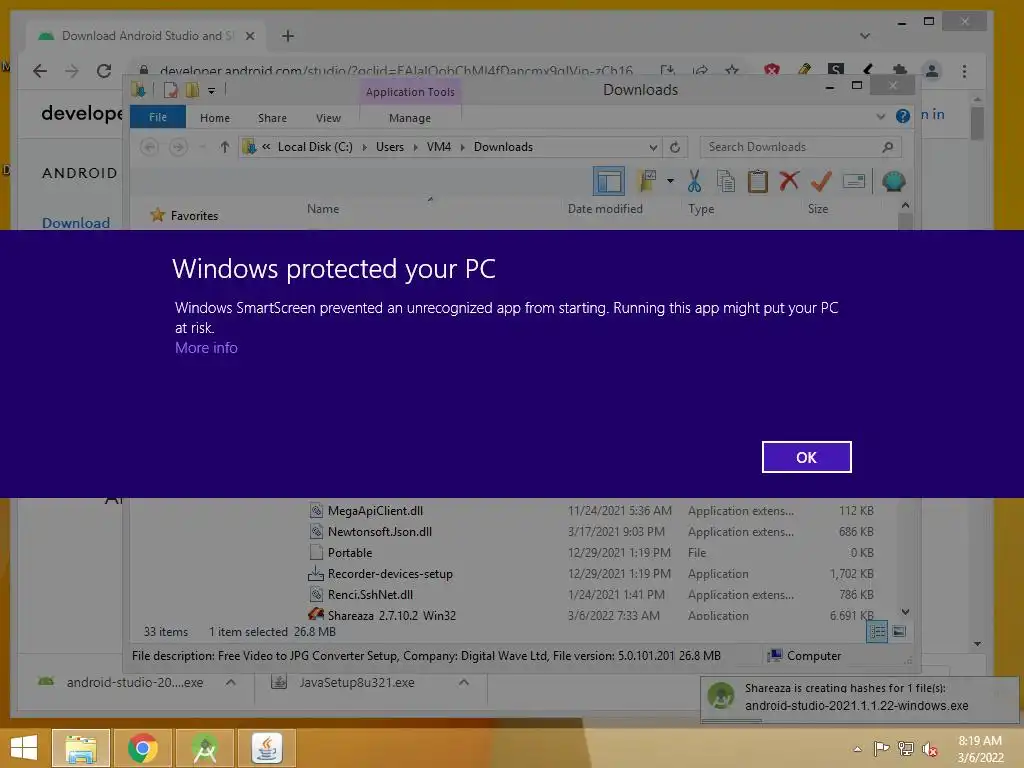The width and height of the screenshot is (1024, 768).
Task: Switch to large icons view in status bar
Action: click(899, 632)
